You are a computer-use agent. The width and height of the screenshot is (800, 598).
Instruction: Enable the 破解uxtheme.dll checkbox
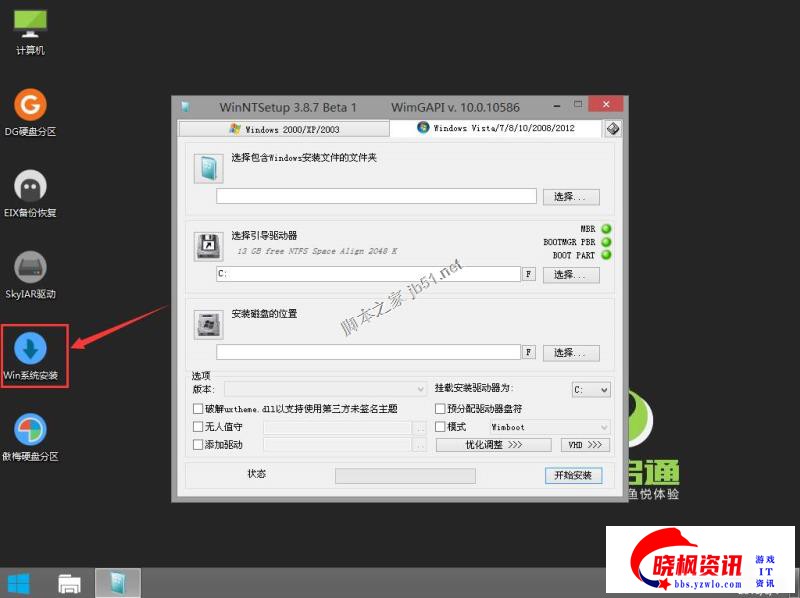click(x=197, y=409)
